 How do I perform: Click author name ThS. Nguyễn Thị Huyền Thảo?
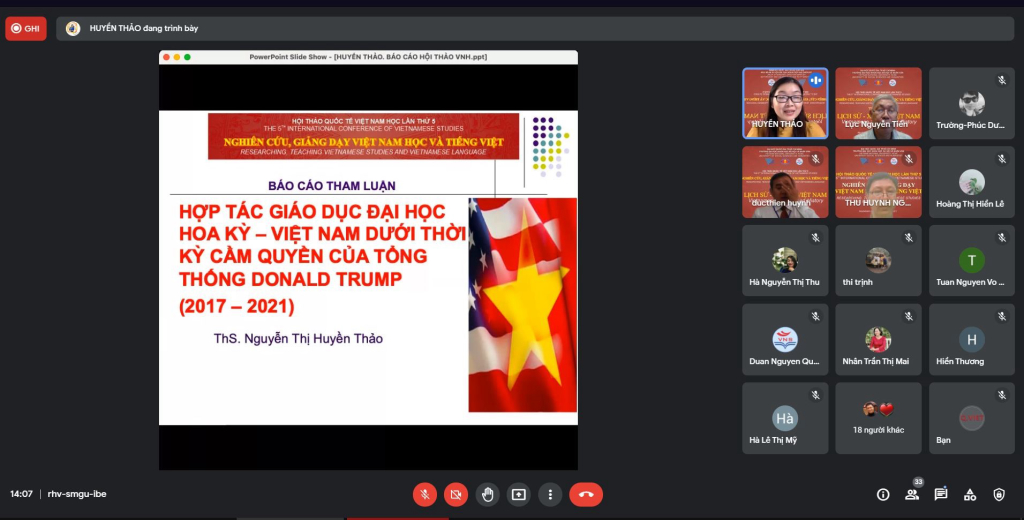click(298, 339)
